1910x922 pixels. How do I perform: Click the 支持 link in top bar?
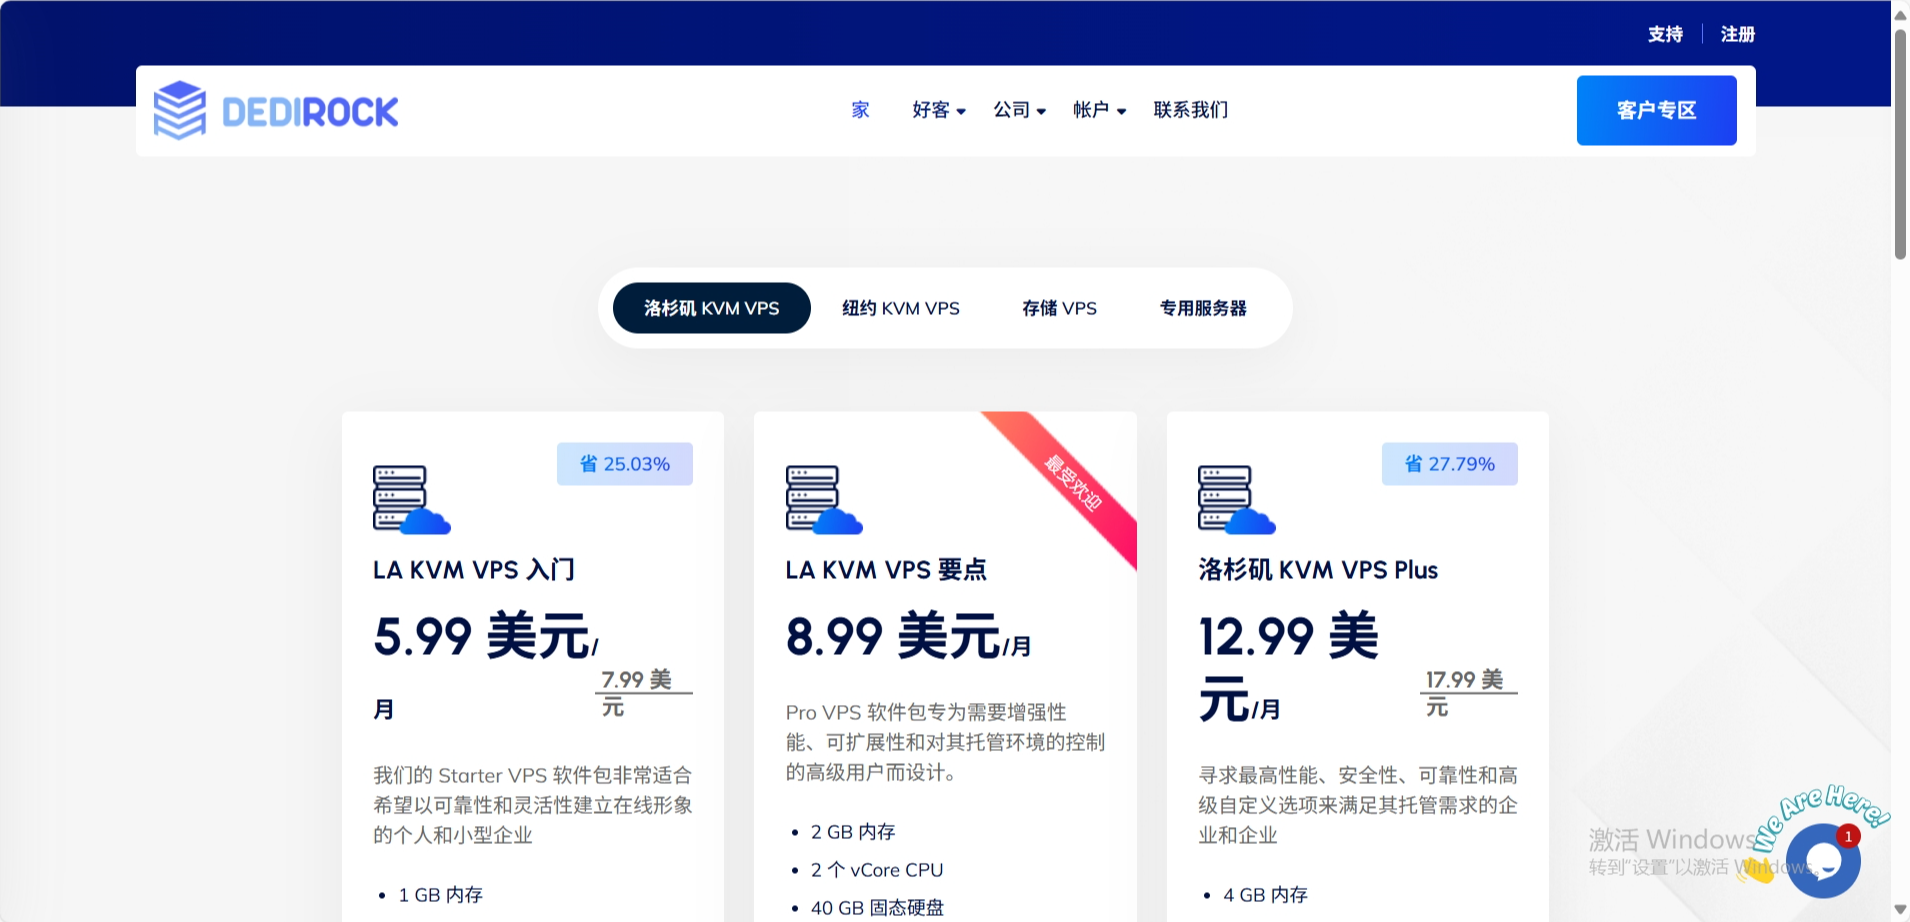[1665, 34]
